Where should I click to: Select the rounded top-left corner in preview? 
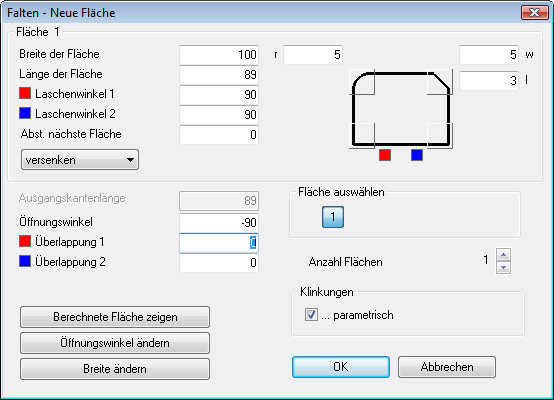(363, 82)
